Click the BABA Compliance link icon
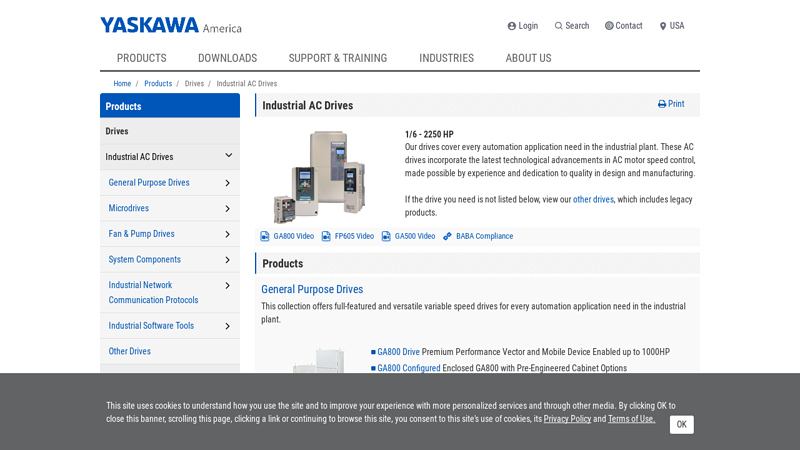The image size is (800, 450). point(447,236)
